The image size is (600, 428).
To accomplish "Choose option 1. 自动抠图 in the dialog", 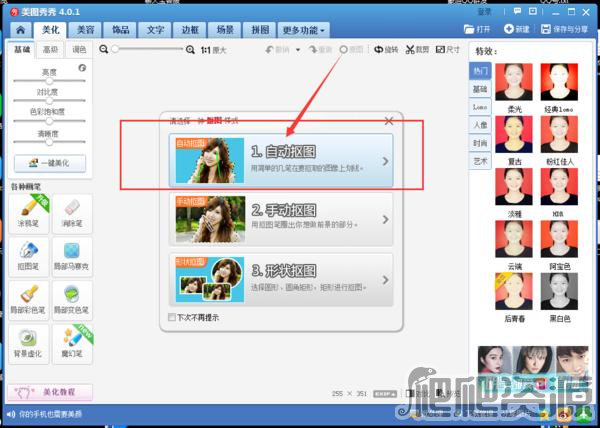I will [x=281, y=160].
